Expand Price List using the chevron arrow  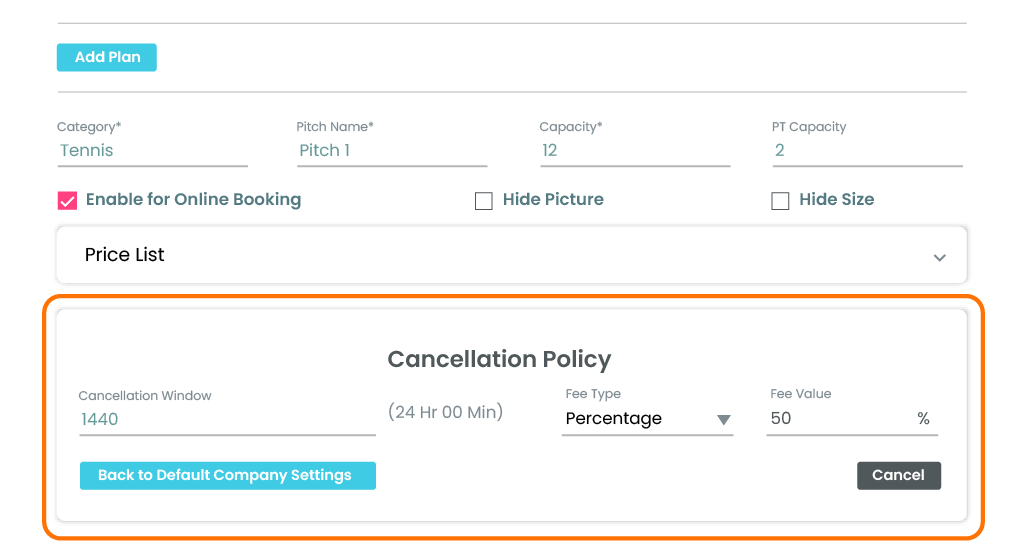[939, 257]
